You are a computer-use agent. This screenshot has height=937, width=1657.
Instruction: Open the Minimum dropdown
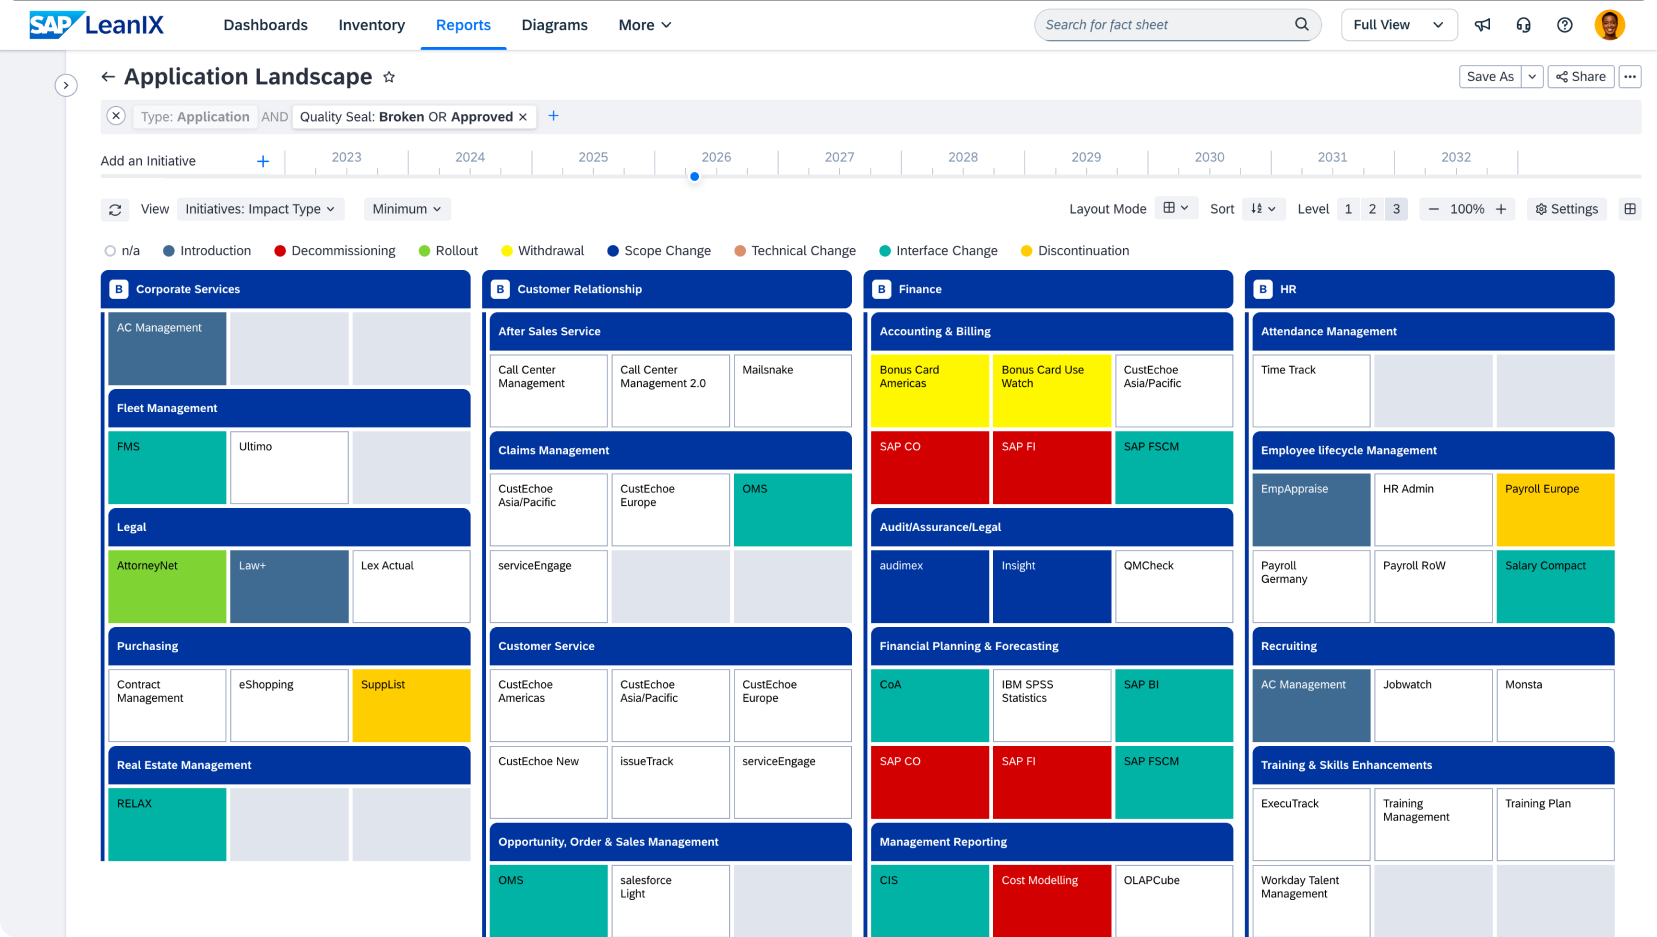(x=407, y=209)
